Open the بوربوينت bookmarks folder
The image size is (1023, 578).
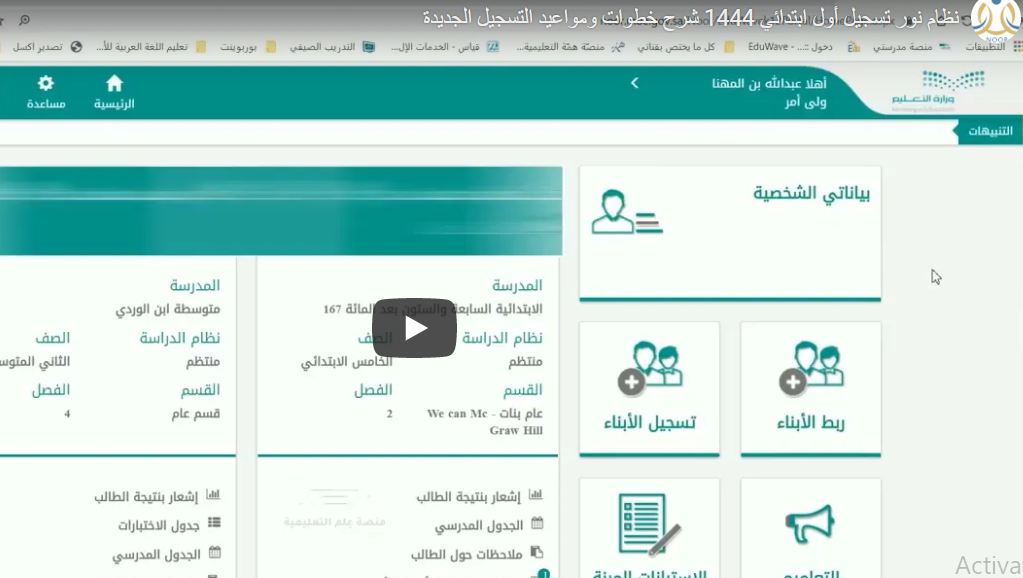[239, 47]
